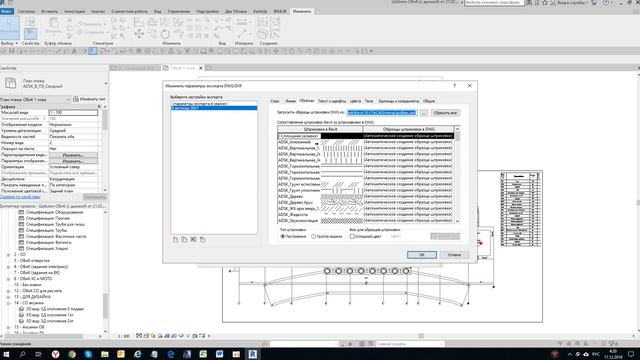The height and width of the screenshot is (360, 640).
Task: Click the Справка по свойствам link
Action: 20,197
